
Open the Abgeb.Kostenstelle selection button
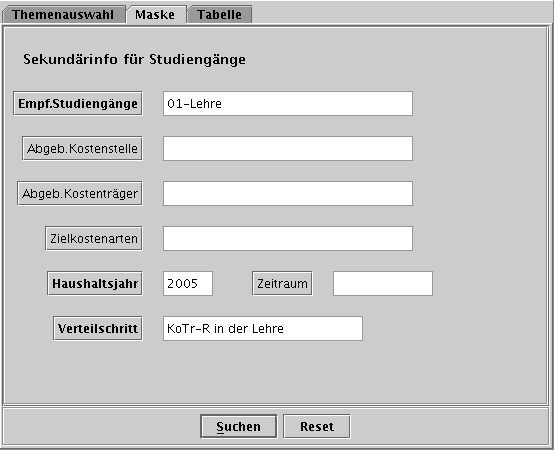(x=82, y=148)
